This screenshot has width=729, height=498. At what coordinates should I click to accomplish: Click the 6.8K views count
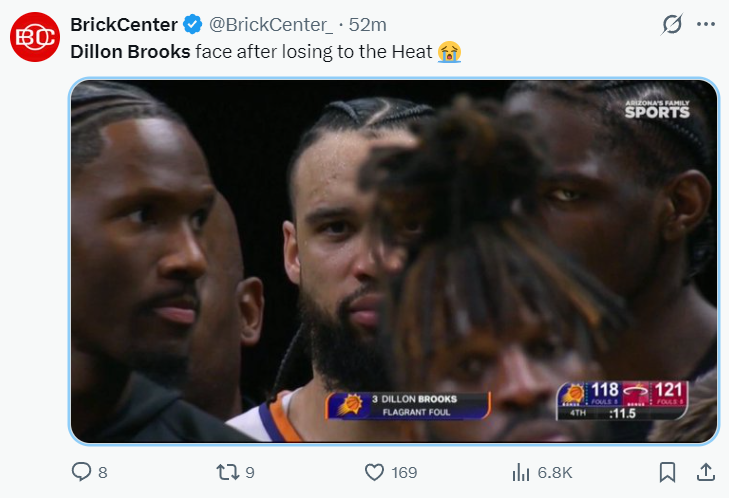tap(556, 472)
